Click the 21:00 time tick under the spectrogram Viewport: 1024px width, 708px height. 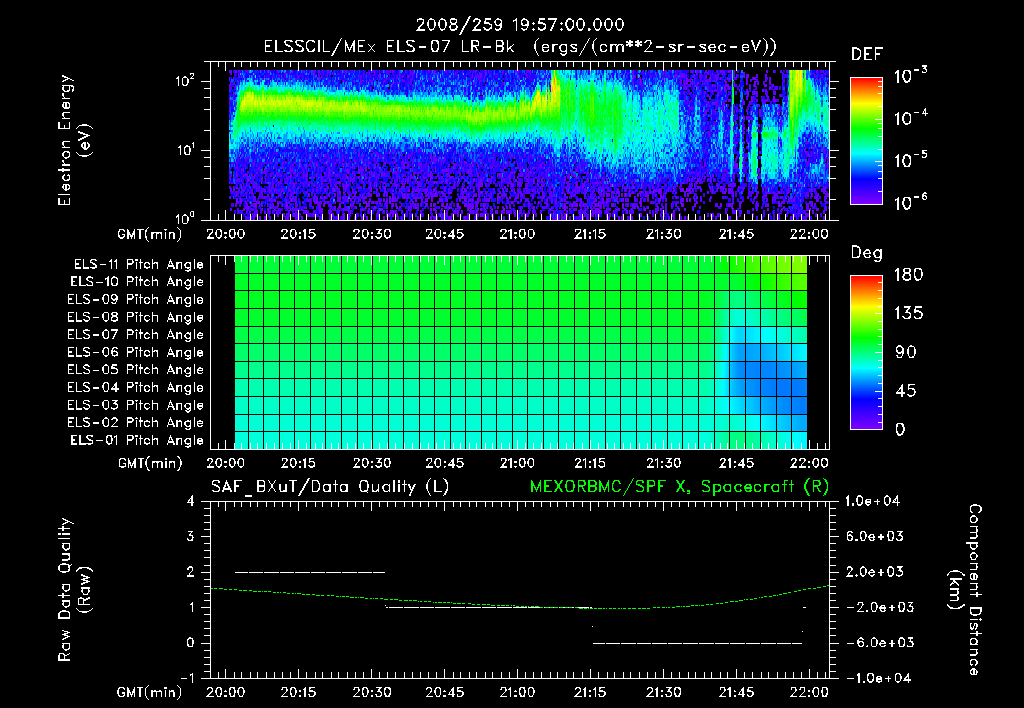[x=517, y=234]
